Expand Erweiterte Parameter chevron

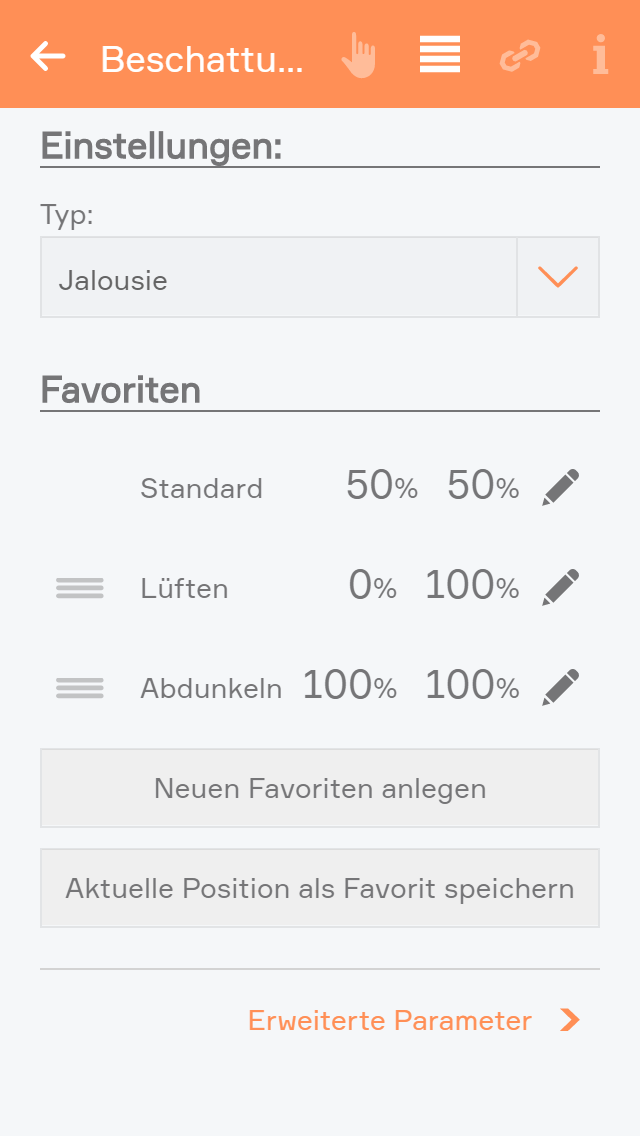pos(570,1020)
